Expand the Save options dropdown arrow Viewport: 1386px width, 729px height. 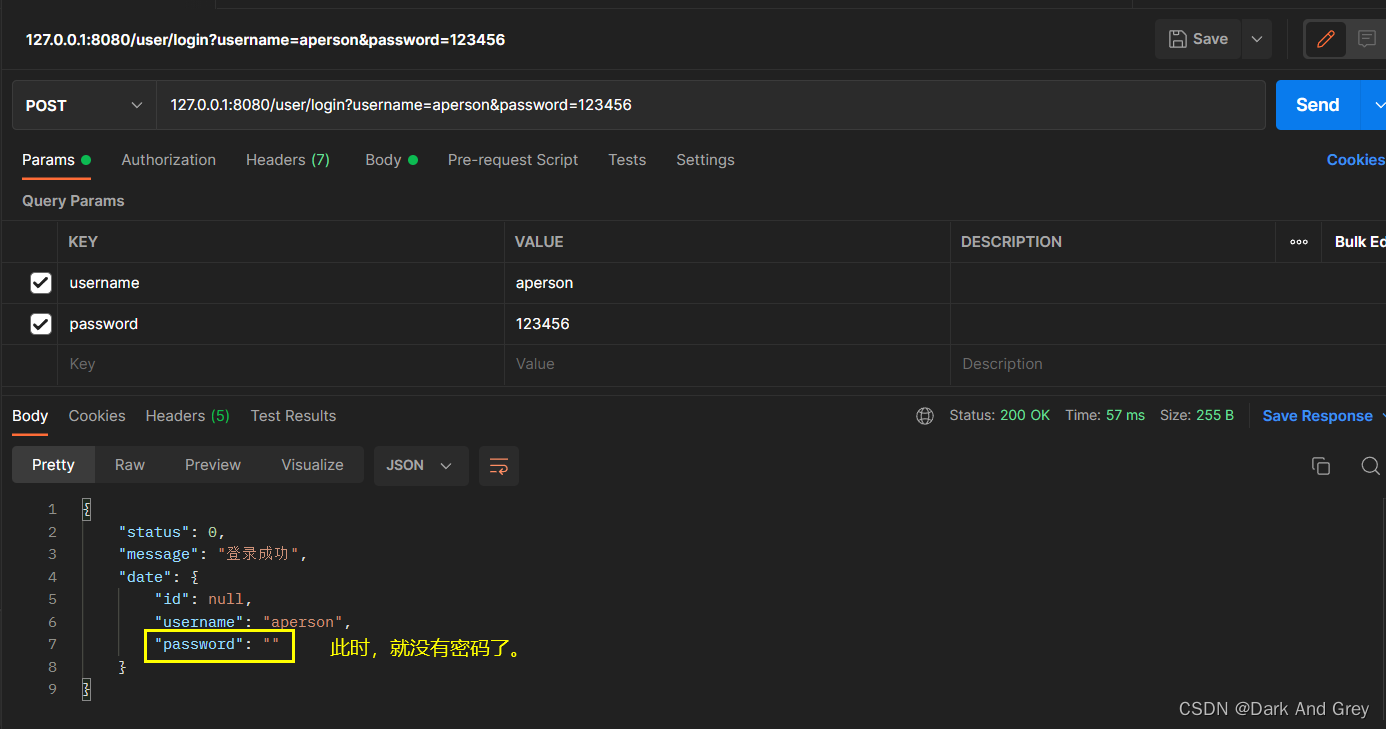click(x=1257, y=39)
